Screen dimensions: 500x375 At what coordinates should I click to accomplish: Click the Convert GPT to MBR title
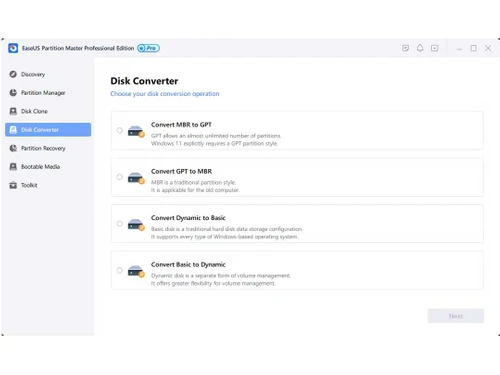tap(181, 171)
